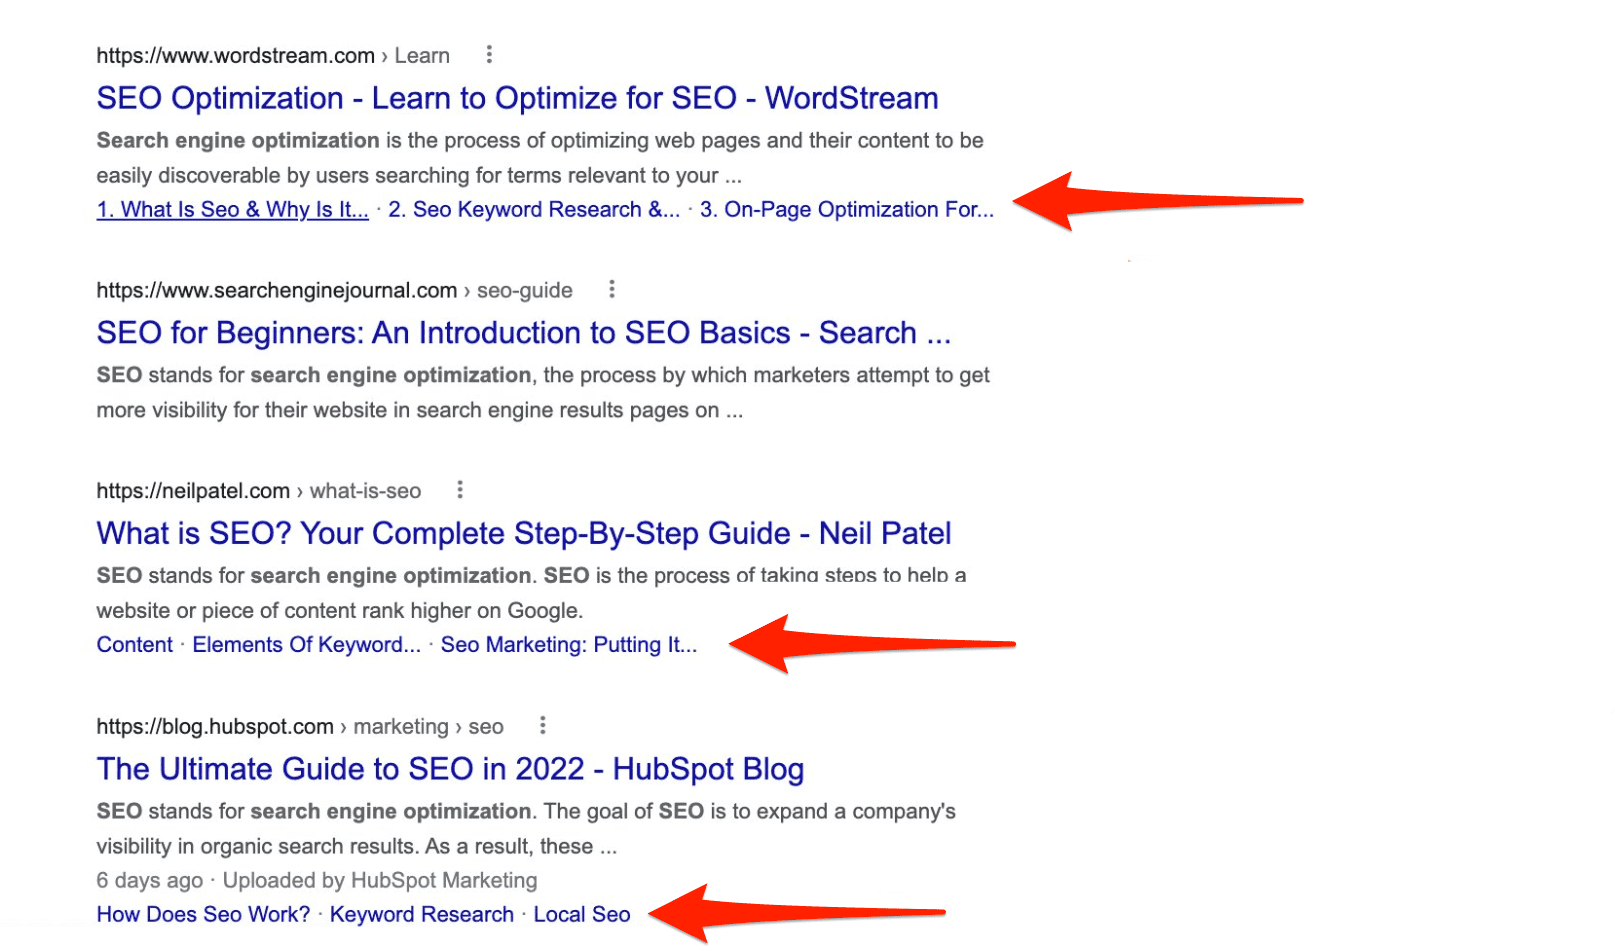The width and height of the screenshot is (1615, 951).
Task: Open the 'SEO Optimization - Learn to Optimize' title
Action: pos(517,98)
